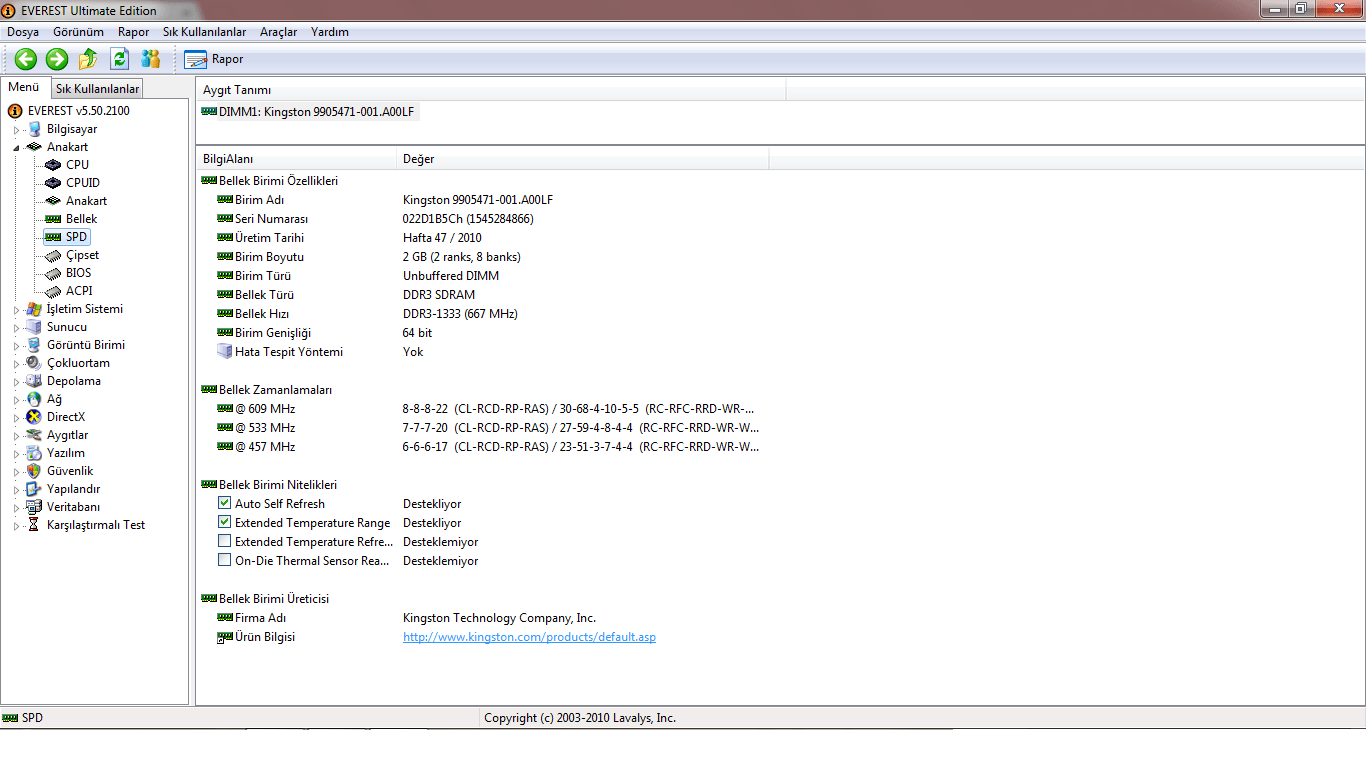Click the Sunucu server icon
The height and width of the screenshot is (768, 1366).
34,327
